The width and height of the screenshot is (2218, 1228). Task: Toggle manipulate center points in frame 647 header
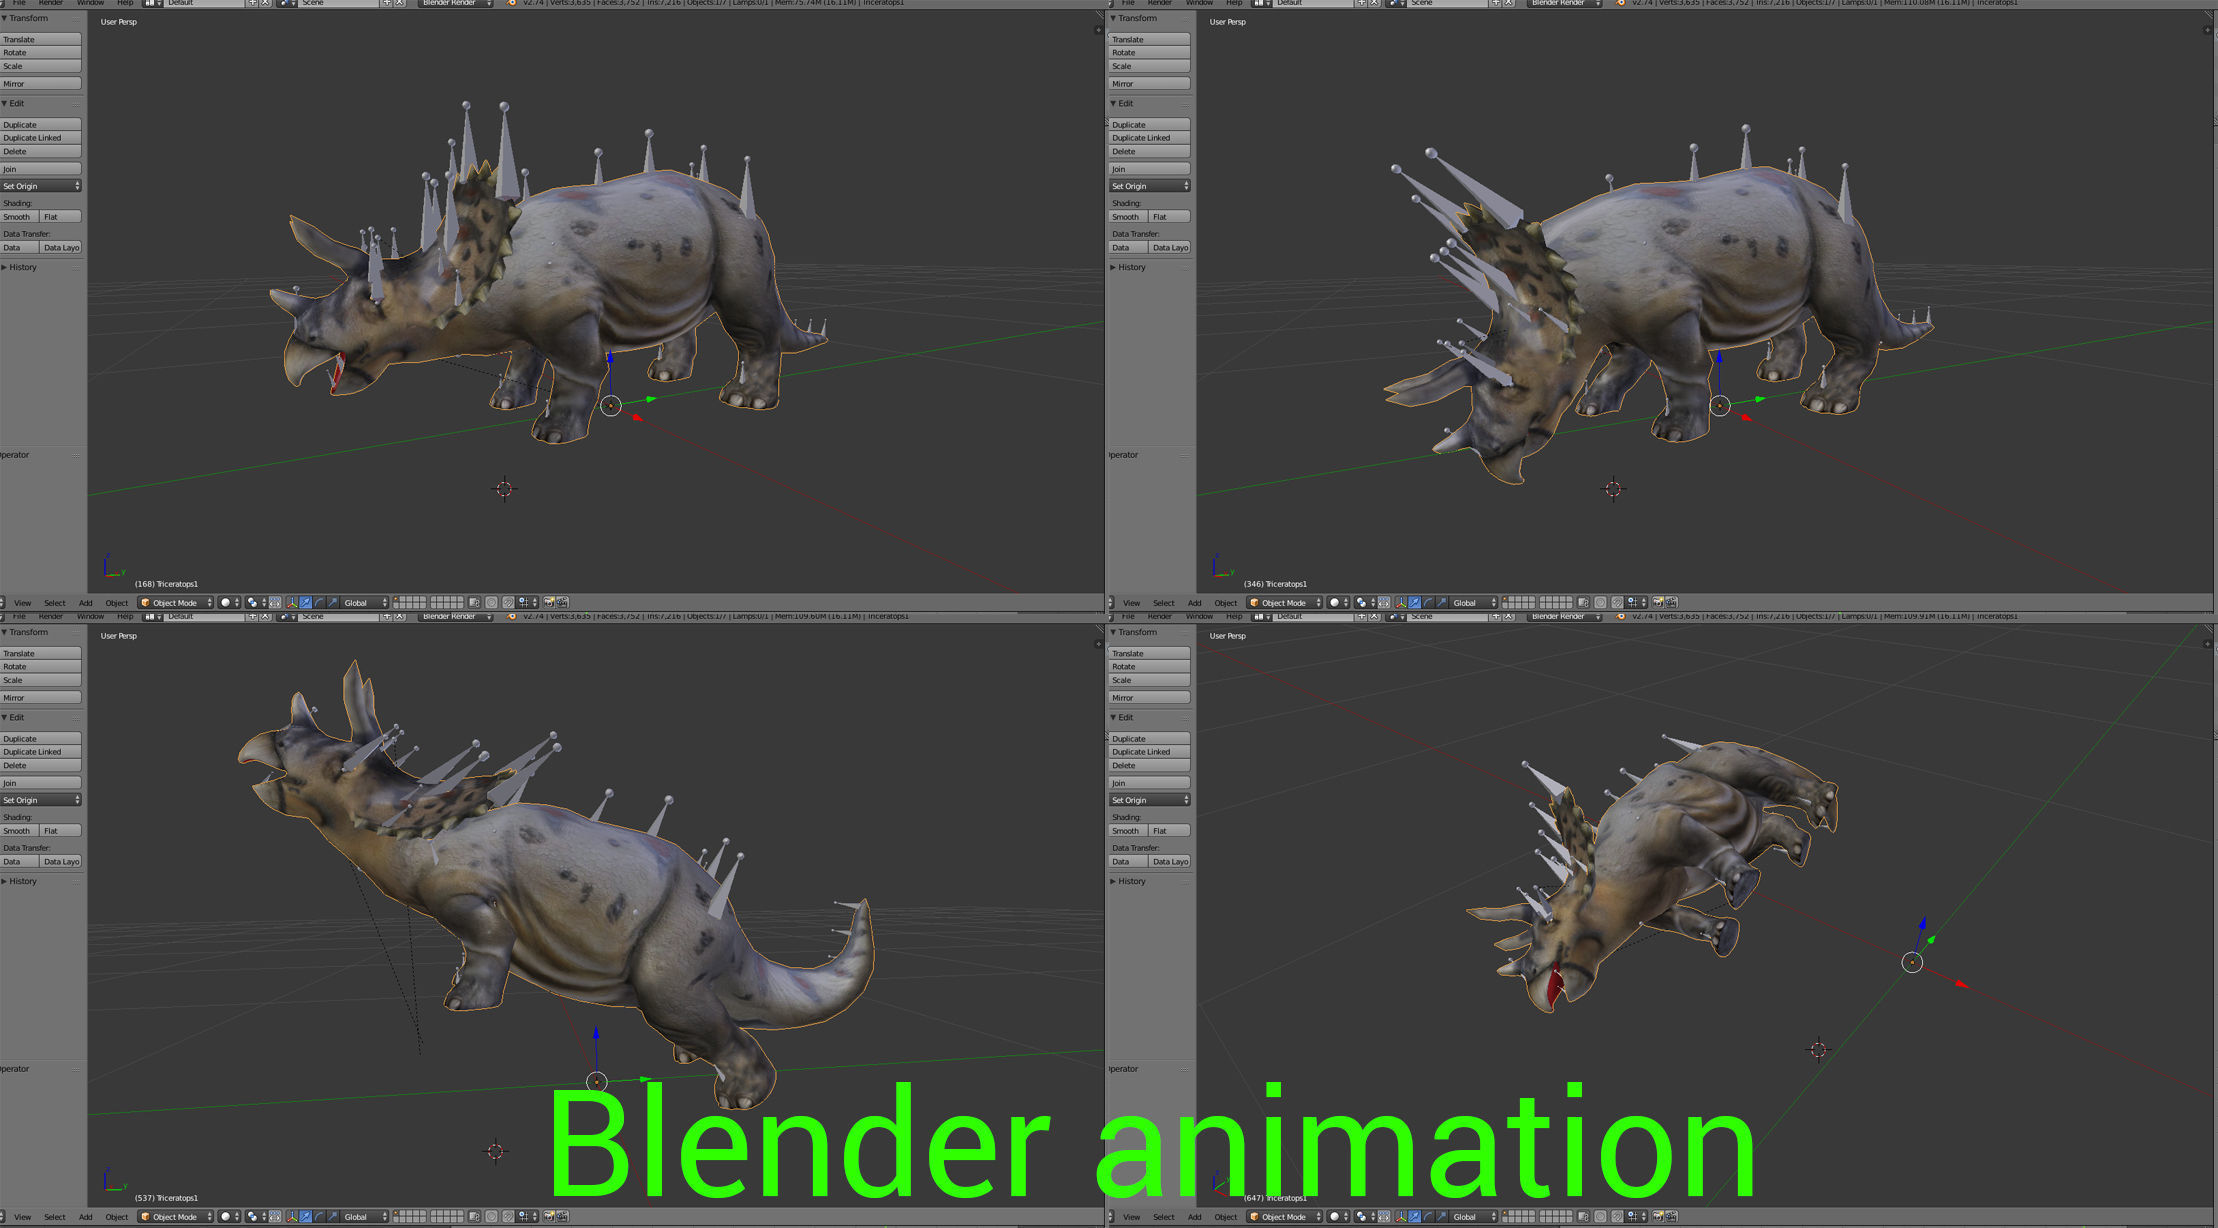point(1384,1216)
